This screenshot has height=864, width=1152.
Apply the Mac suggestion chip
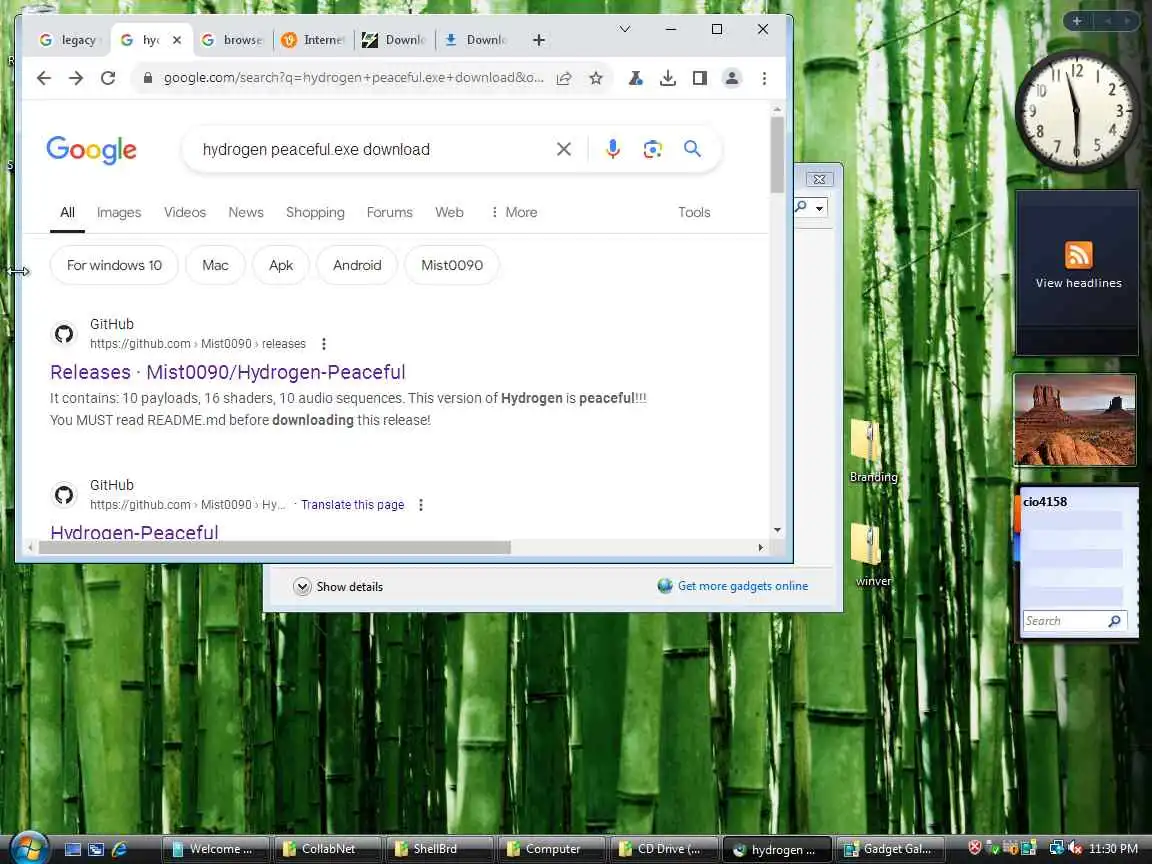pyautogui.click(x=215, y=265)
